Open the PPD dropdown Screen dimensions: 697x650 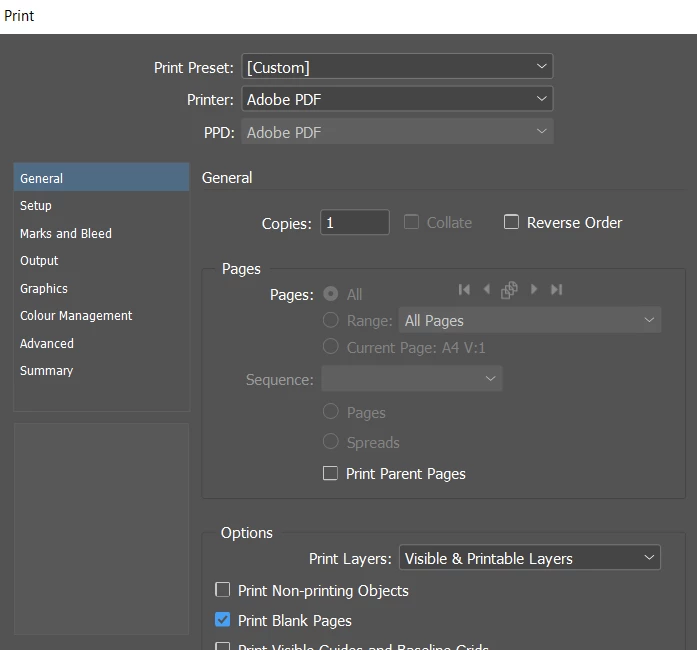tap(397, 132)
